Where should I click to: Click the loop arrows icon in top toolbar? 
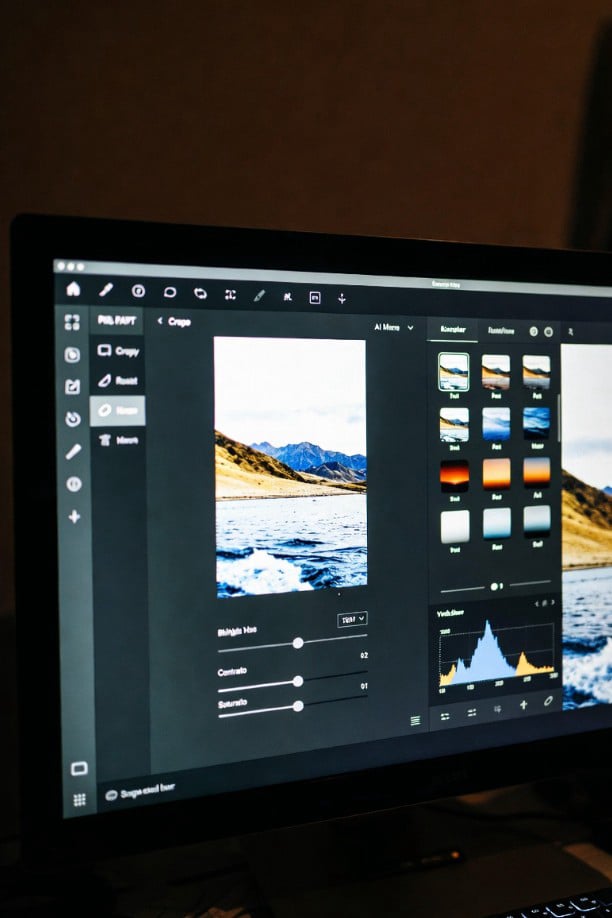pos(201,293)
